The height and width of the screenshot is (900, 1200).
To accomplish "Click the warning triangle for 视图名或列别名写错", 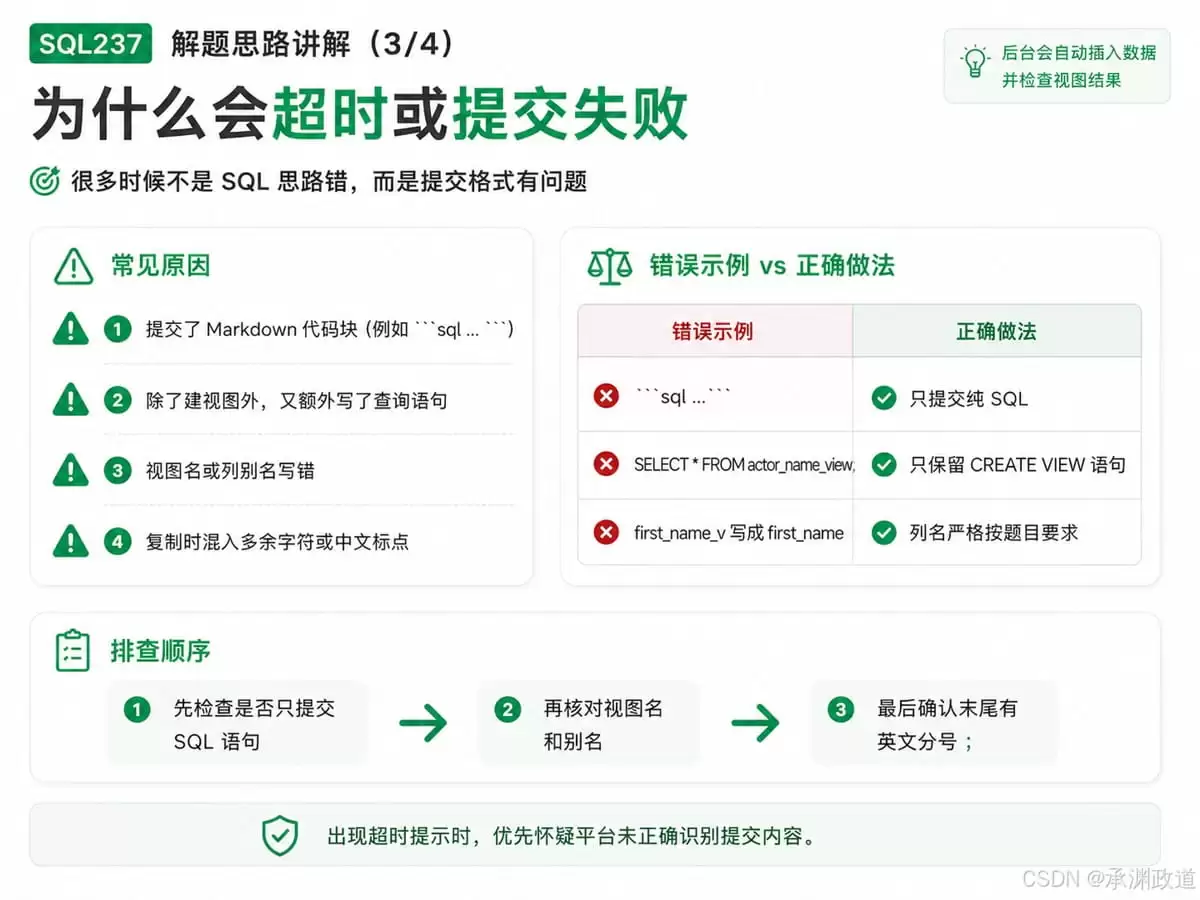I will [x=70, y=470].
